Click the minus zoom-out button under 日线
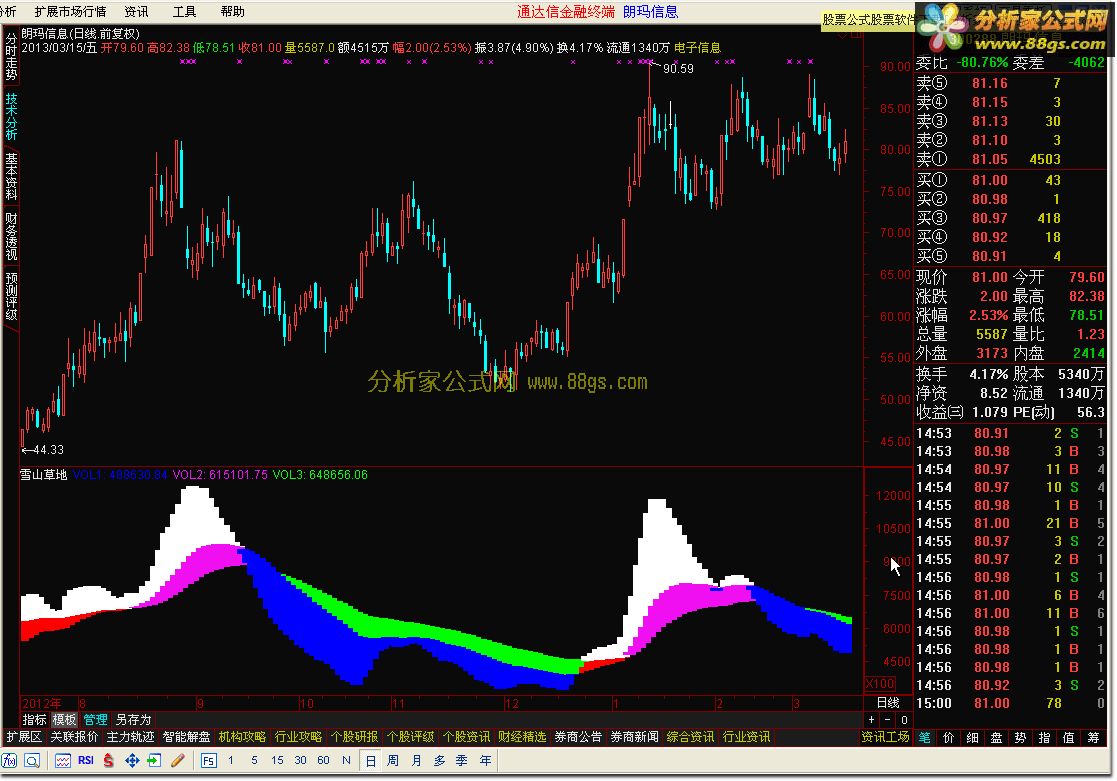 888,720
